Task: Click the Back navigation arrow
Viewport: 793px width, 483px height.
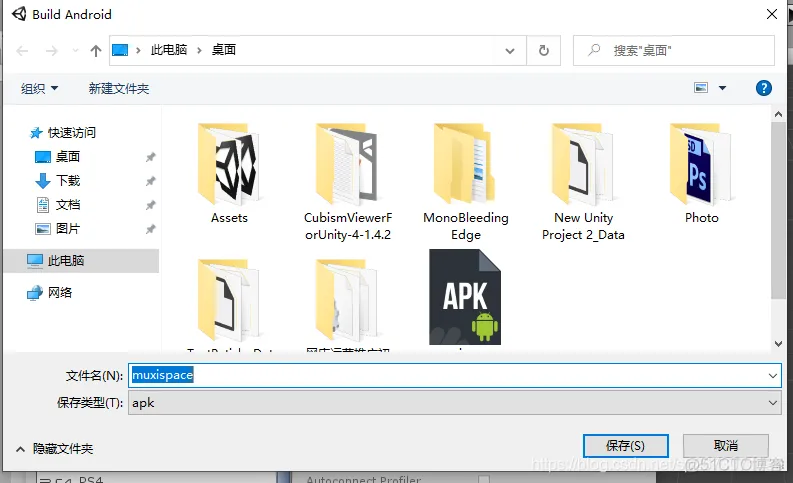Action: [x=22, y=51]
